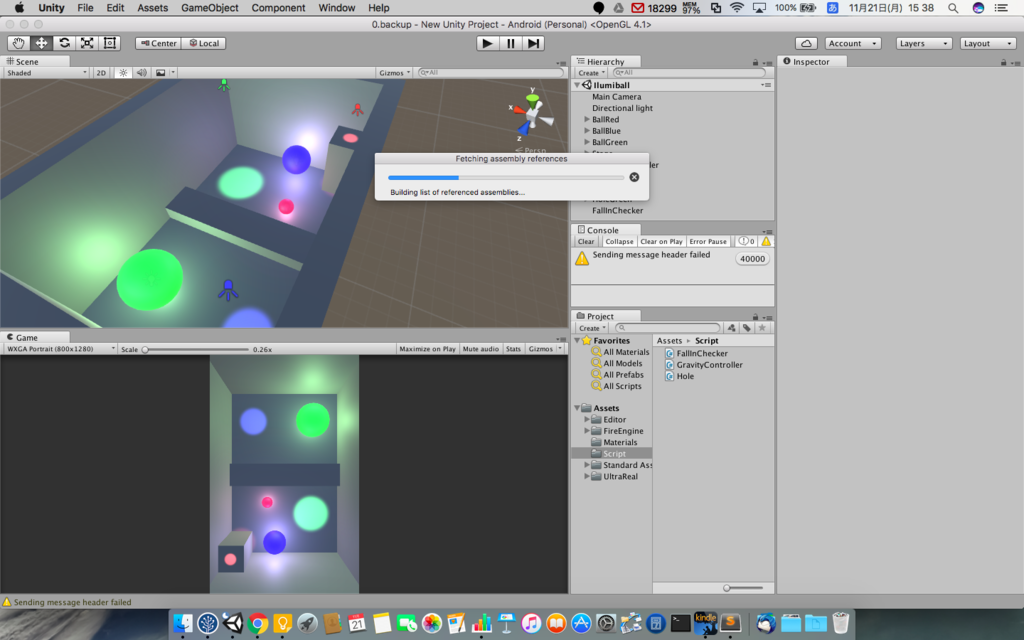Collapse the Ilumiball scene
The width and height of the screenshot is (1024, 640).
(577, 85)
